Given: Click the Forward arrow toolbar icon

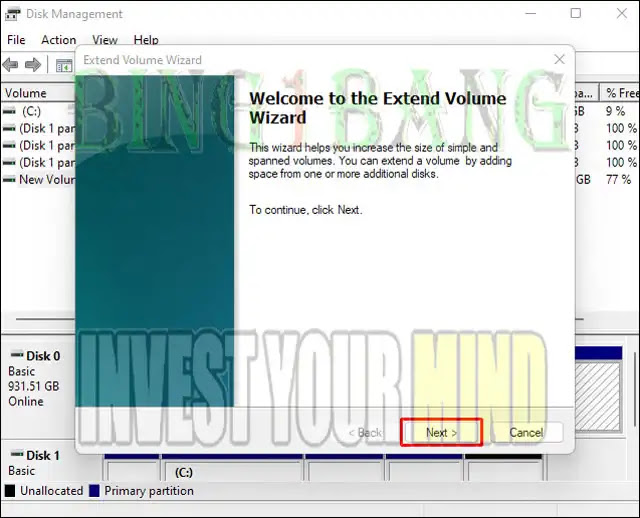Looking at the screenshot, I should pyautogui.click(x=33, y=64).
